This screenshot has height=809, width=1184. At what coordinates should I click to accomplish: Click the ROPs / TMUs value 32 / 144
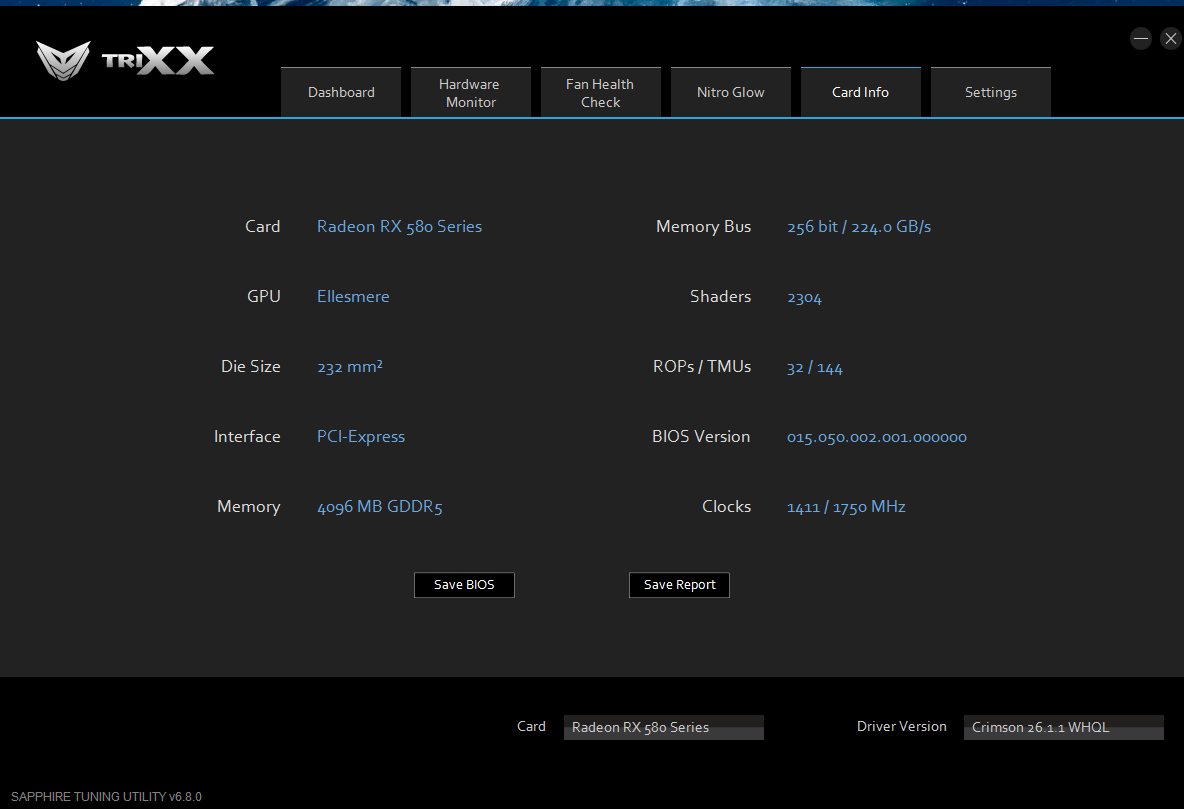(814, 368)
